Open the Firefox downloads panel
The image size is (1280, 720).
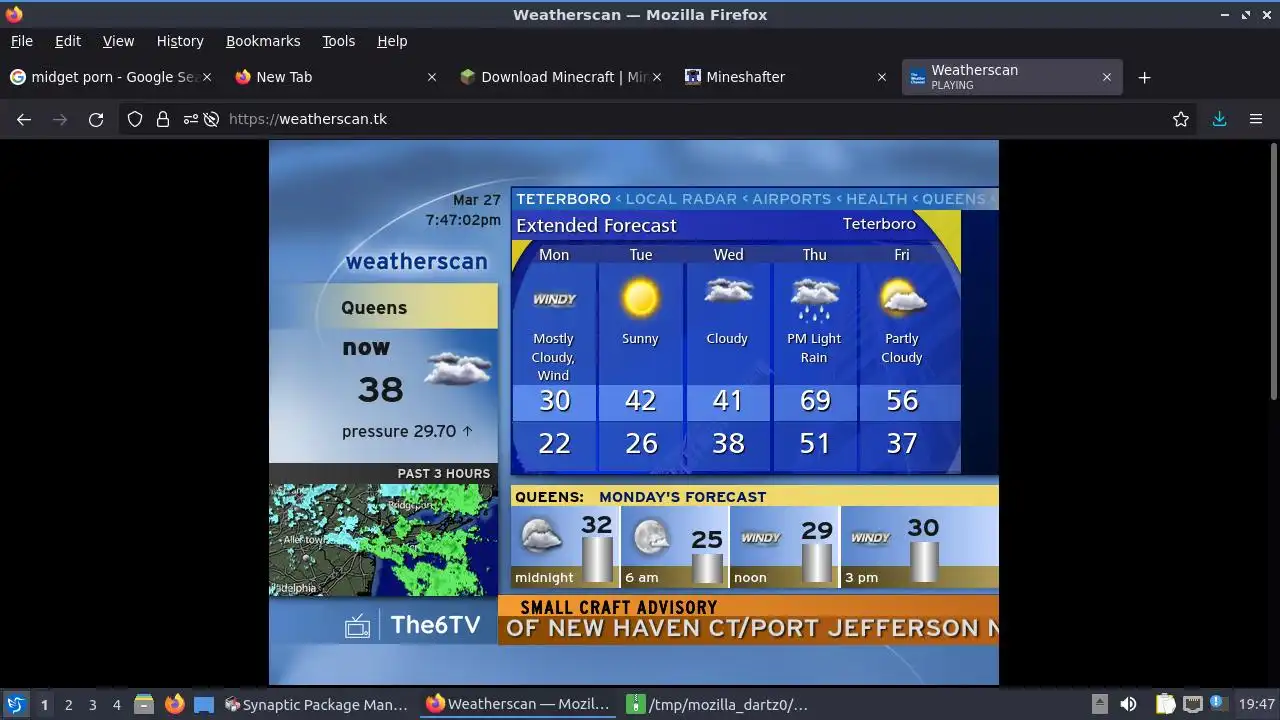[1219, 119]
